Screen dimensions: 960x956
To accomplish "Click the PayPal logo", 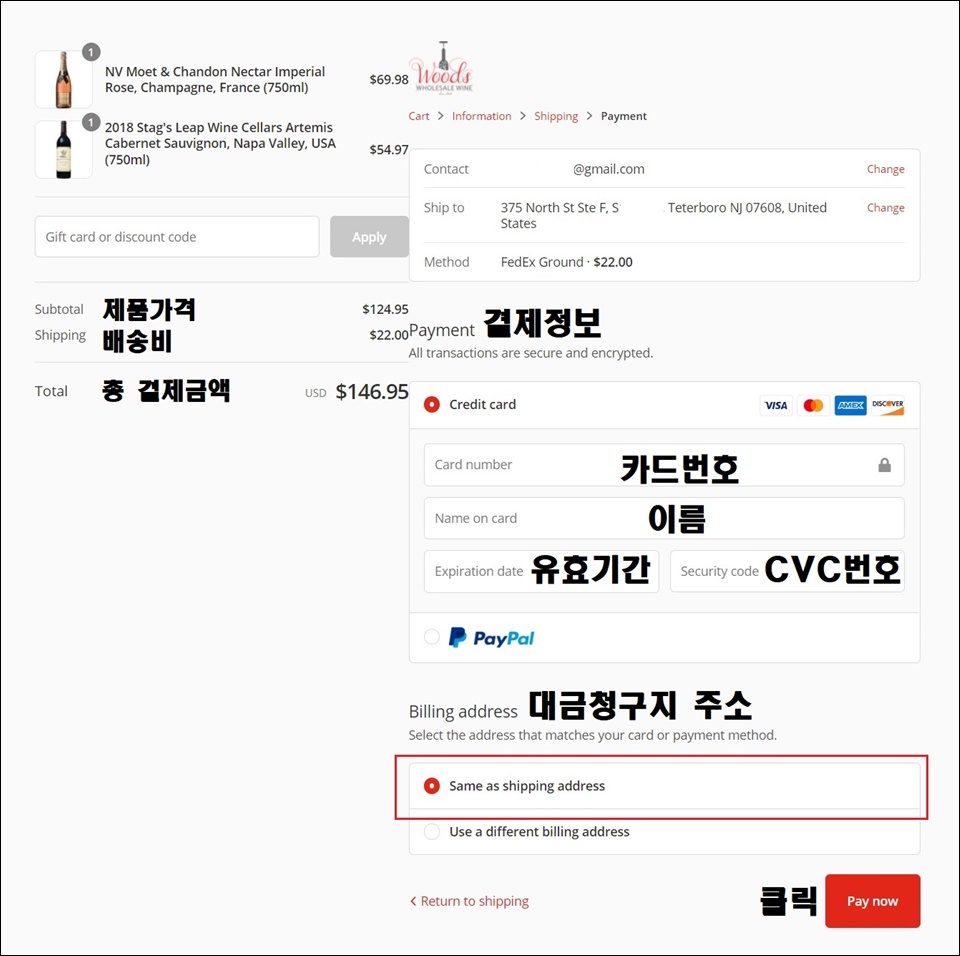I will coord(492,638).
